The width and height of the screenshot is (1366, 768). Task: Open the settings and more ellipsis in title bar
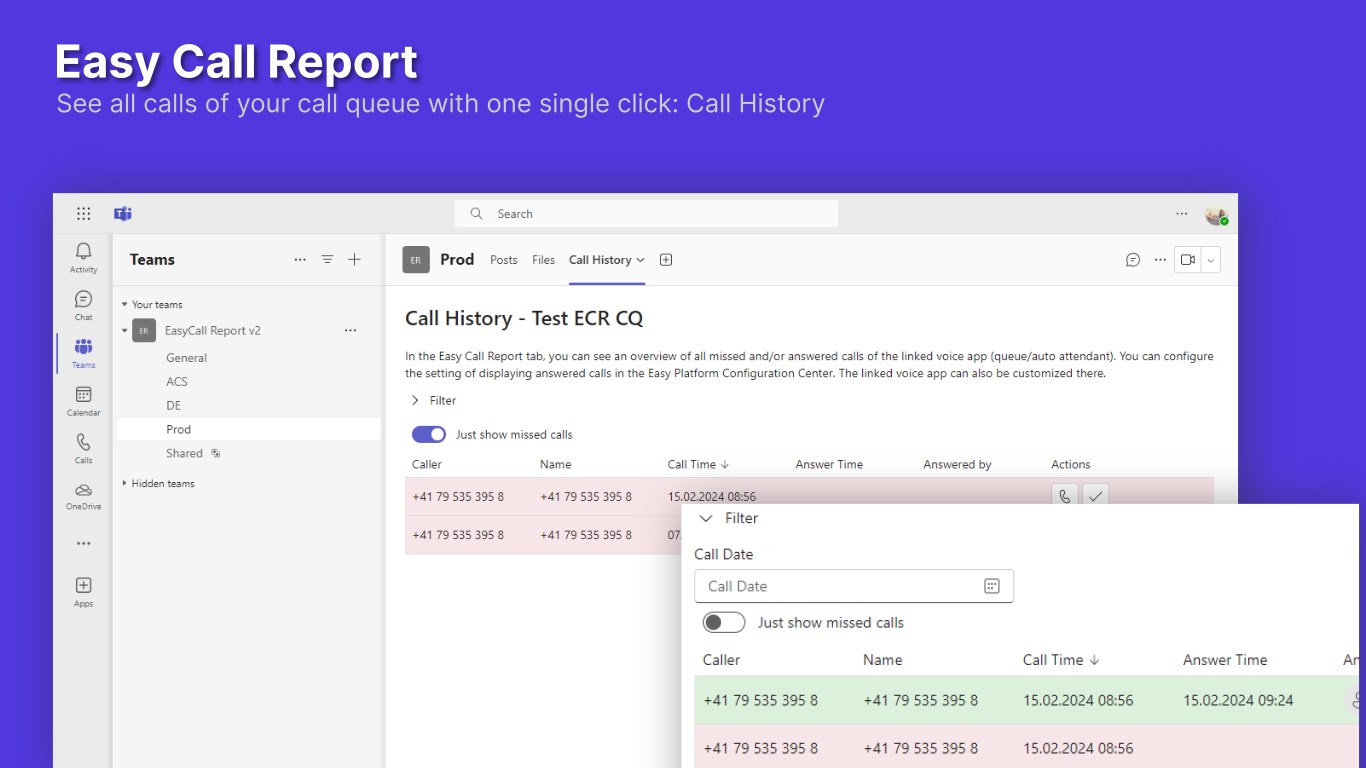[x=1182, y=213]
